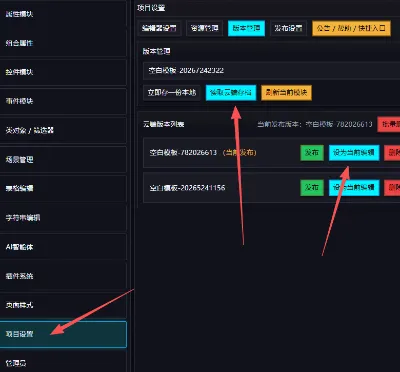Select the version row 空白模板-20265241156
400x372 pixels.
pyautogui.click(x=271, y=188)
